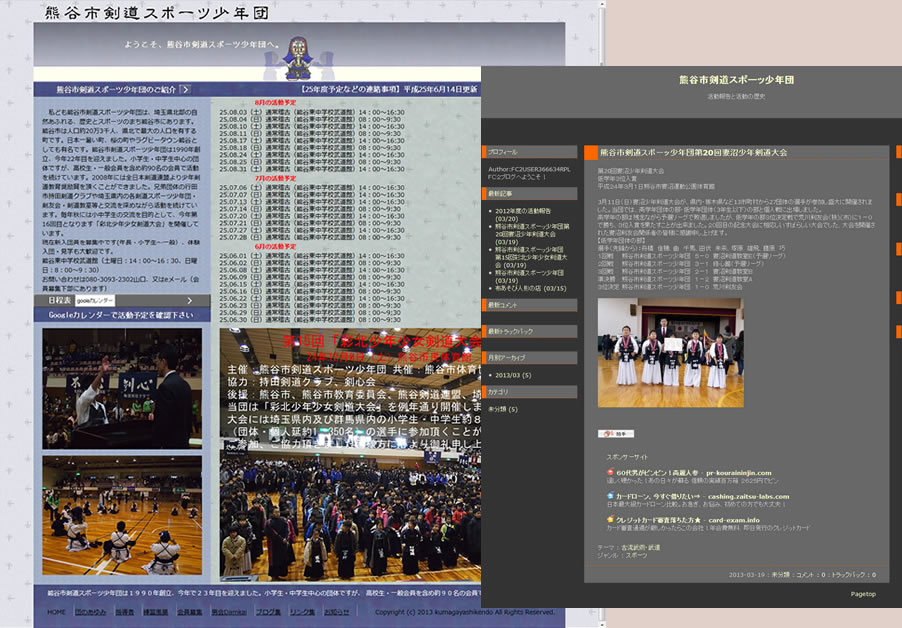Click the Pagetop link
902x628 pixels.
(863, 594)
